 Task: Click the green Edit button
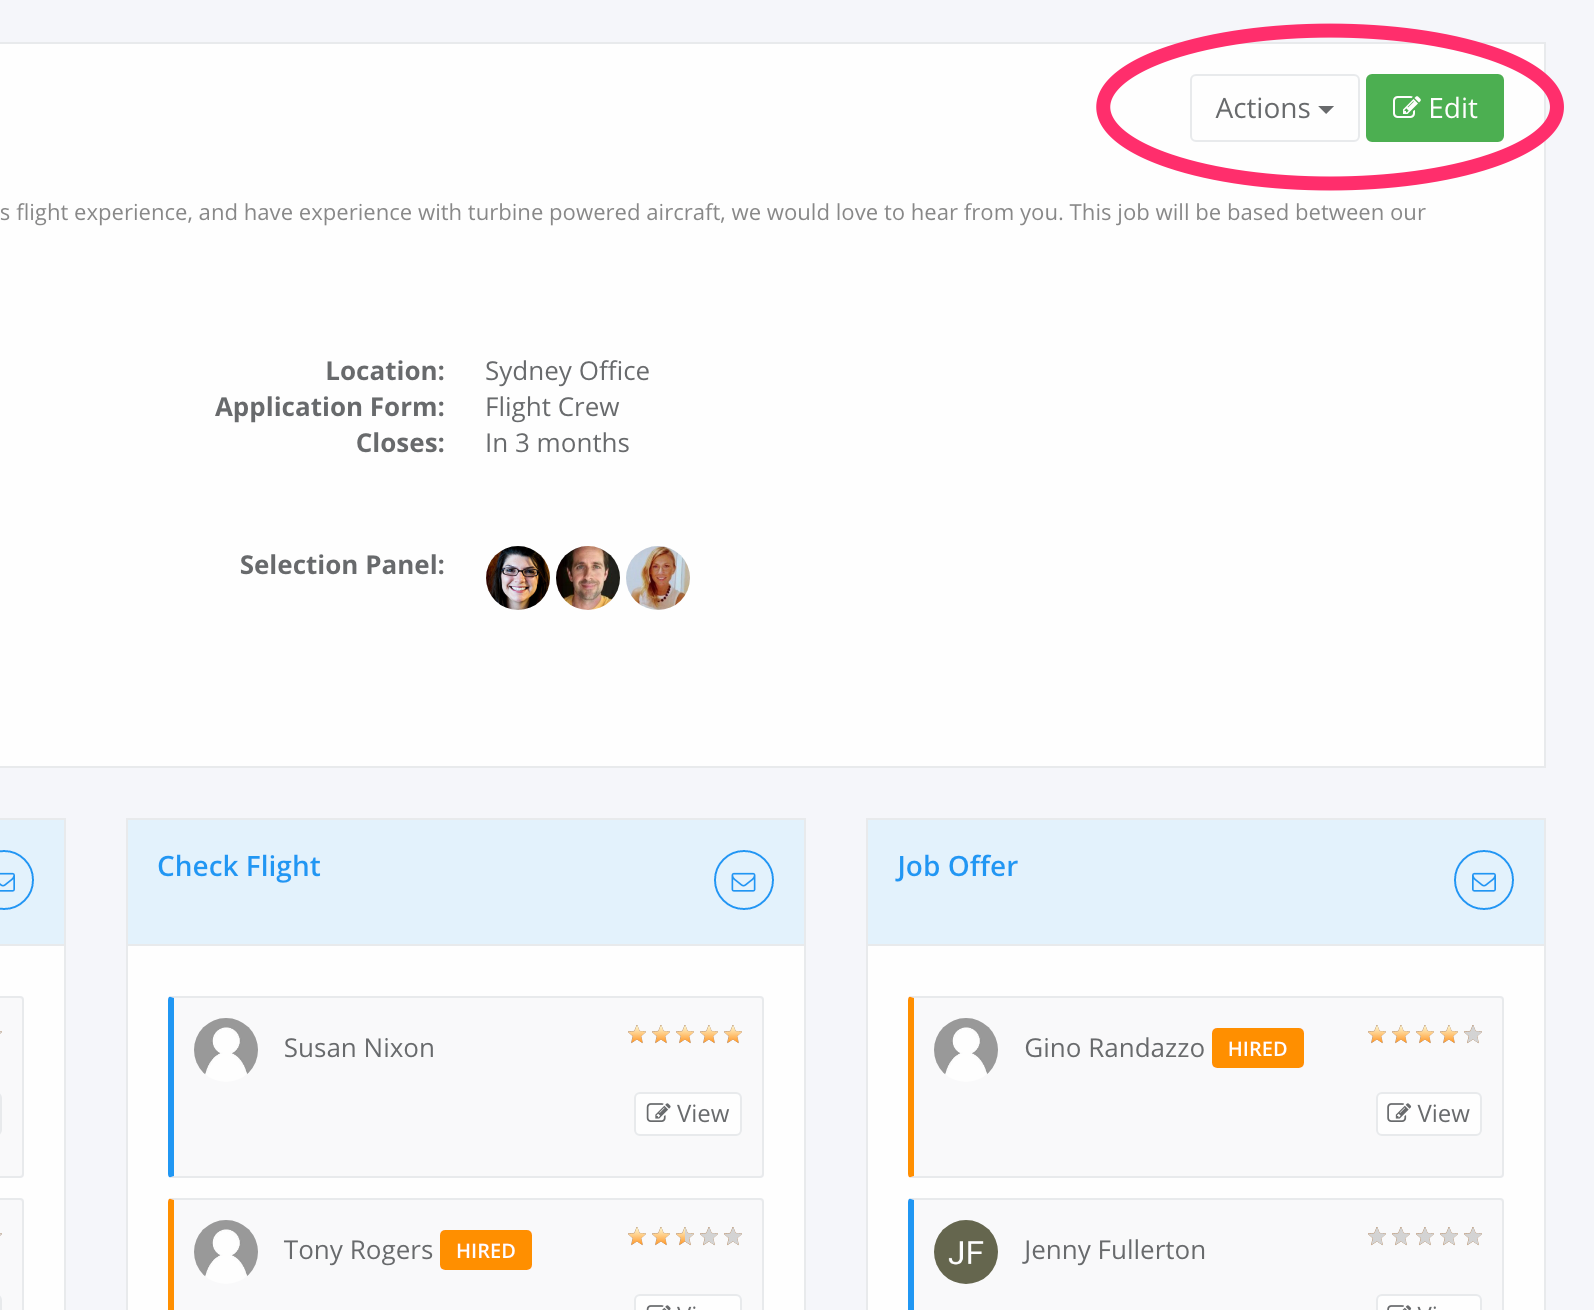coord(1434,108)
